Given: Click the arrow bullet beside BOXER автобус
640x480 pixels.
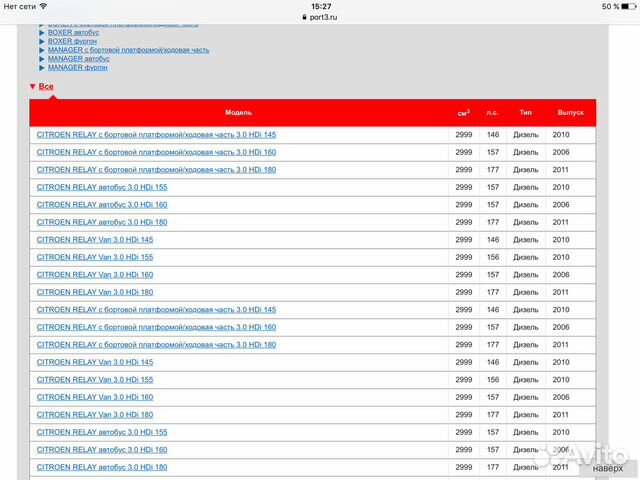Looking at the screenshot, I should tap(42, 32).
